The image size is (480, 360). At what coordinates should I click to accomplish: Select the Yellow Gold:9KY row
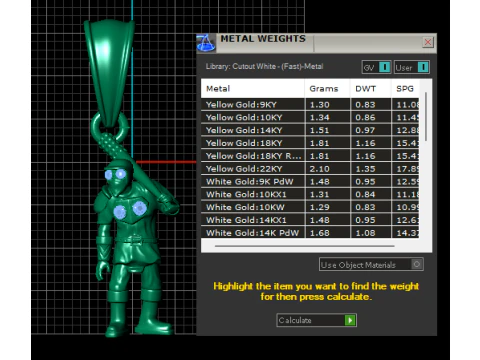(310, 105)
